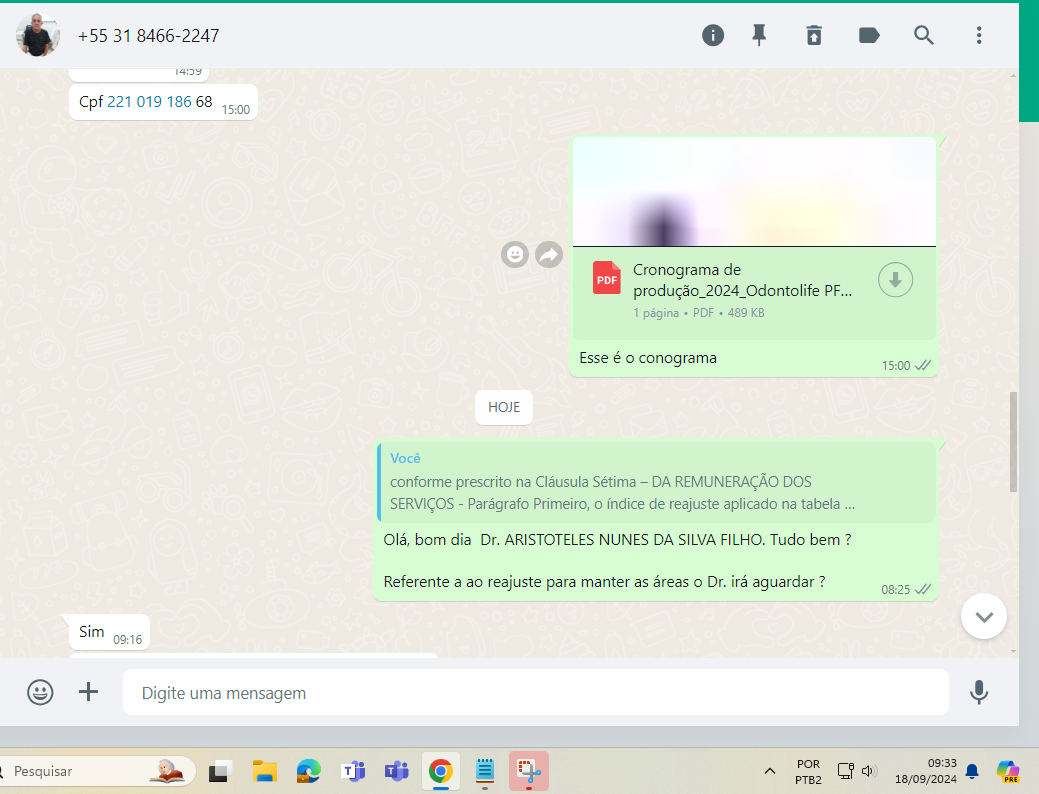Click the CPF number link 221 019 186
The width and height of the screenshot is (1039, 794).
point(150,101)
